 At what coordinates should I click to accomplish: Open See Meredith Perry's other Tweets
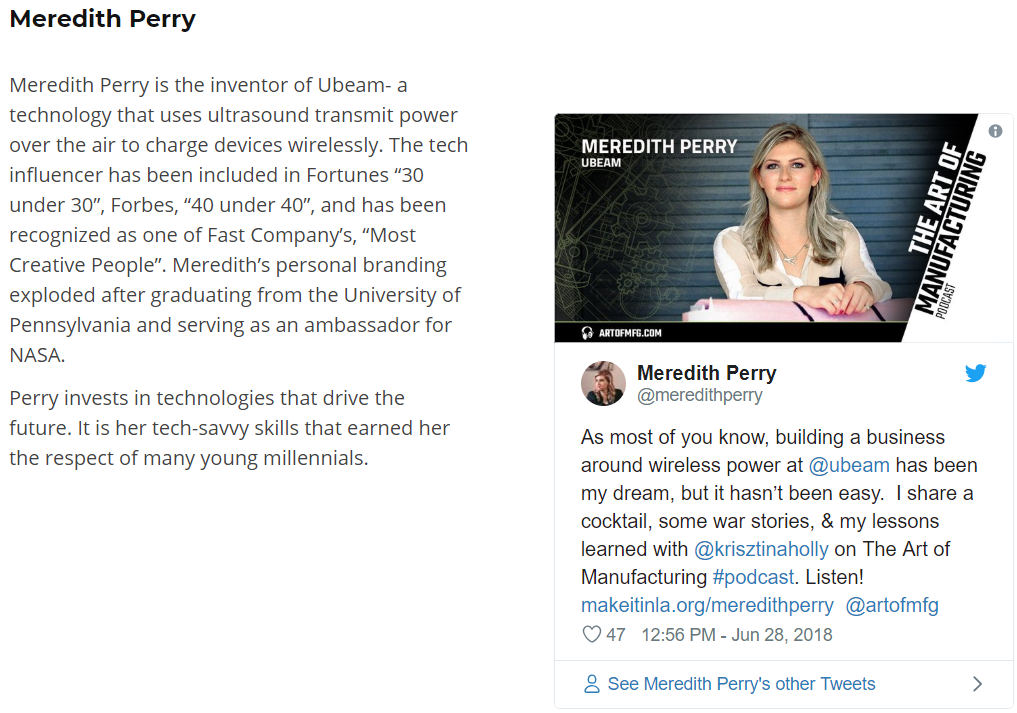point(741,684)
